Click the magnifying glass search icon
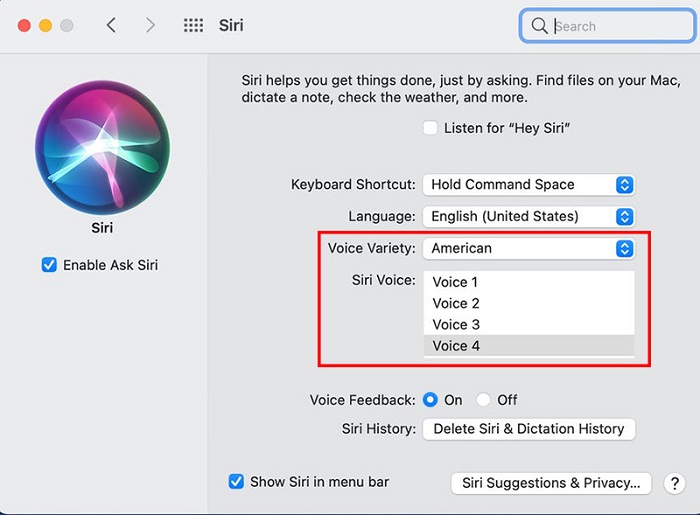The image size is (700, 515). click(x=540, y=26)
